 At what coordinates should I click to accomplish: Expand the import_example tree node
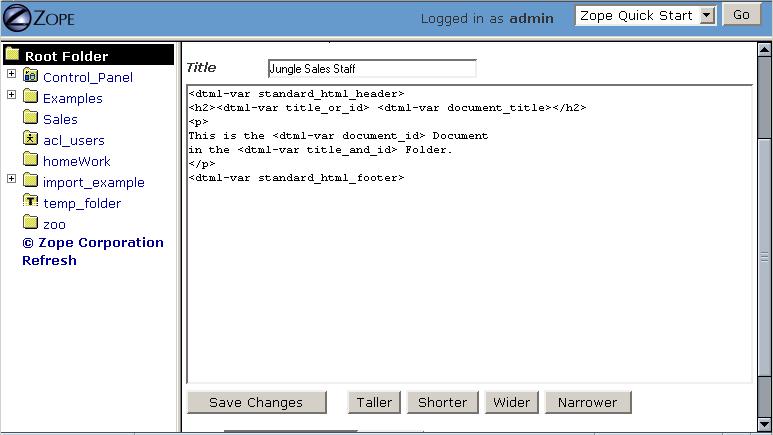[x=11, y=179]
